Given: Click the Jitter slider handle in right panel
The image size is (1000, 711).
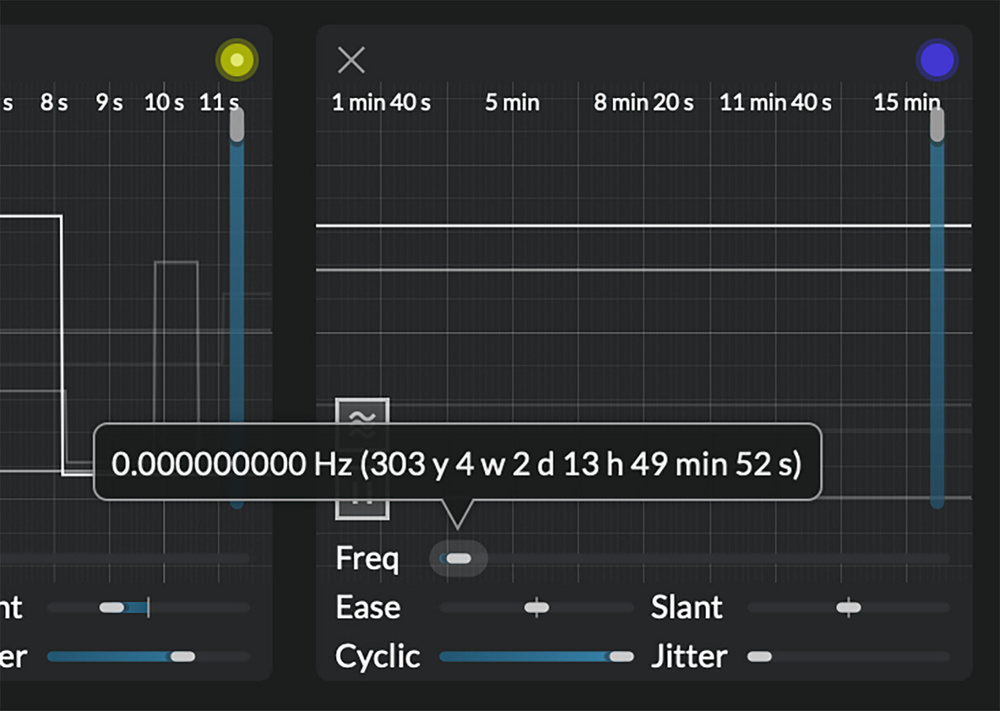Looking at the screenshot, I should pyautogui.click(x=760, y=657).
